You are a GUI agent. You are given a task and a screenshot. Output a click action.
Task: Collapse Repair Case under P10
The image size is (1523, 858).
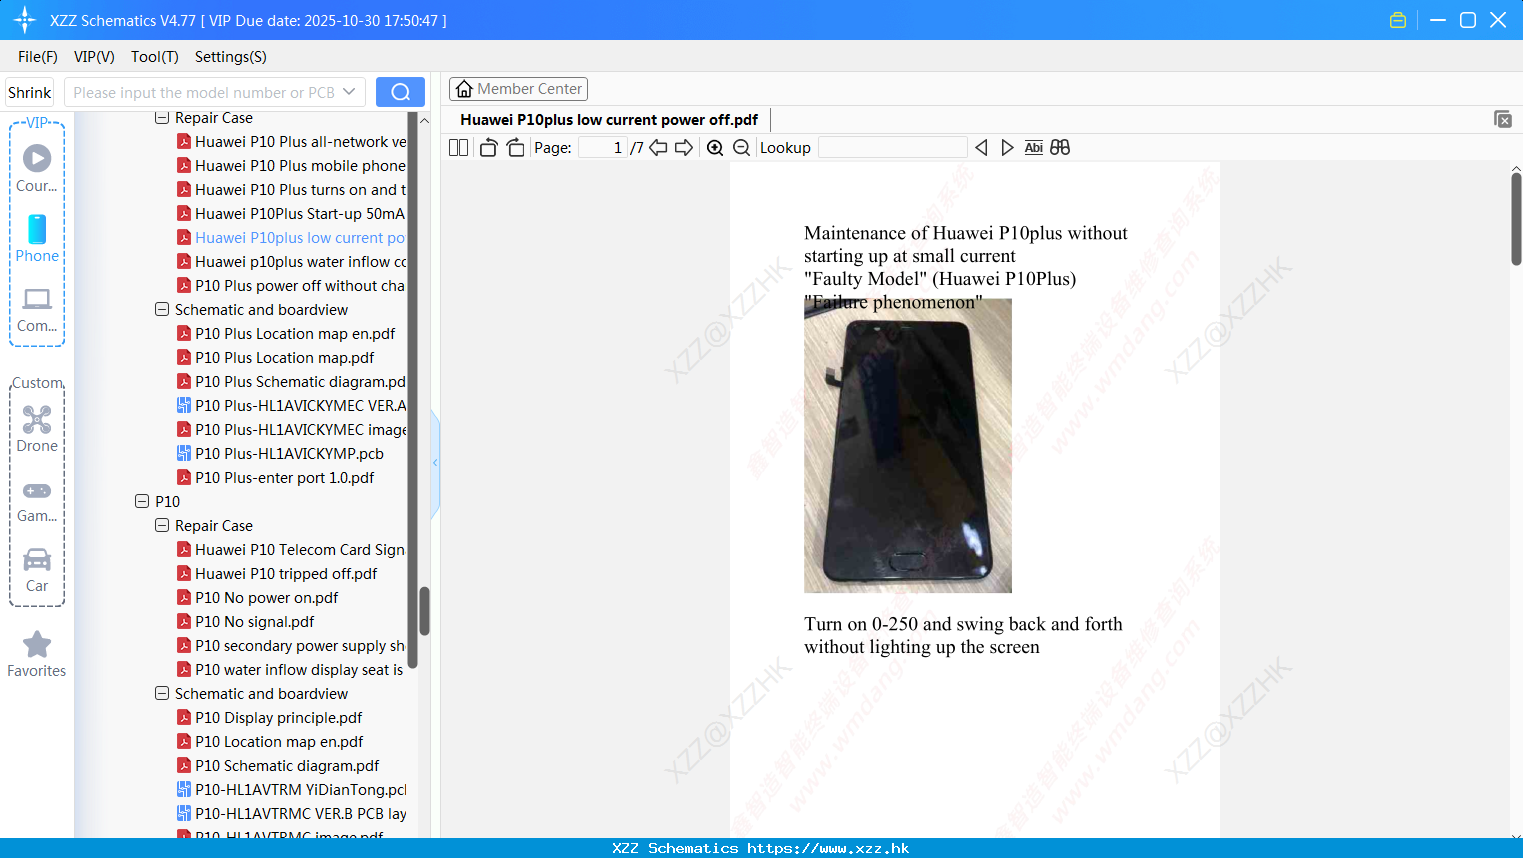coord(162,526)
